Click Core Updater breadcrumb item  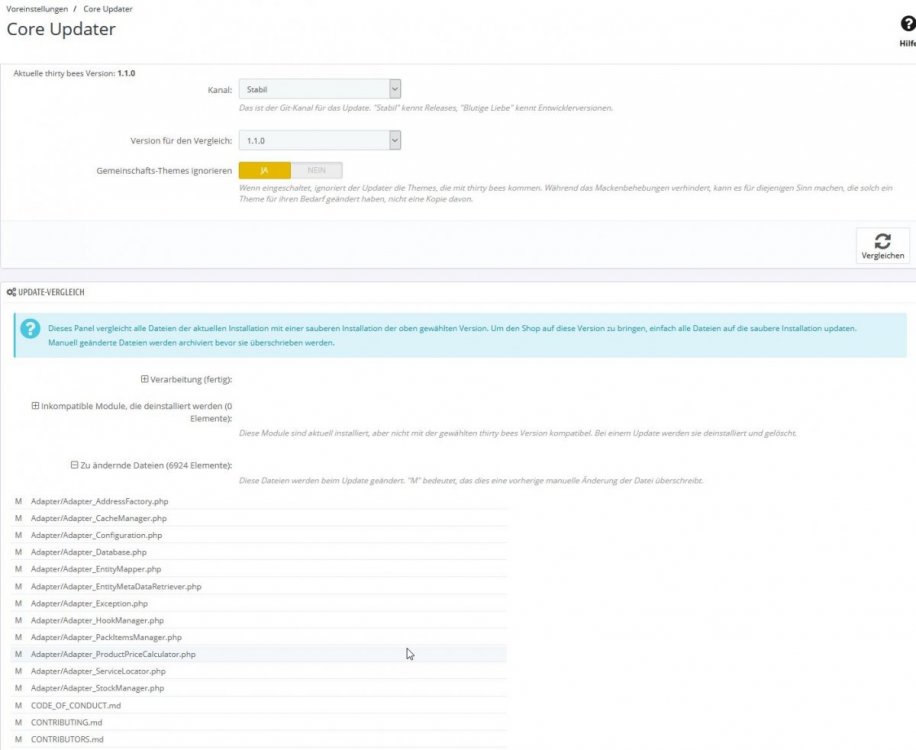108,8
